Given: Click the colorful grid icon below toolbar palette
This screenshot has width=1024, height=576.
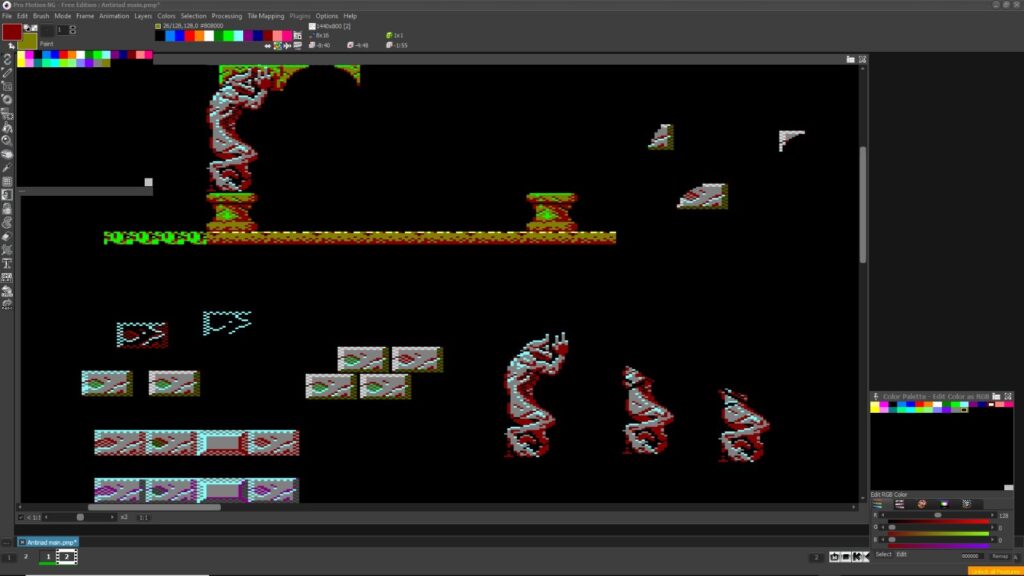Looking at the screenshot, I should (278, 46).
